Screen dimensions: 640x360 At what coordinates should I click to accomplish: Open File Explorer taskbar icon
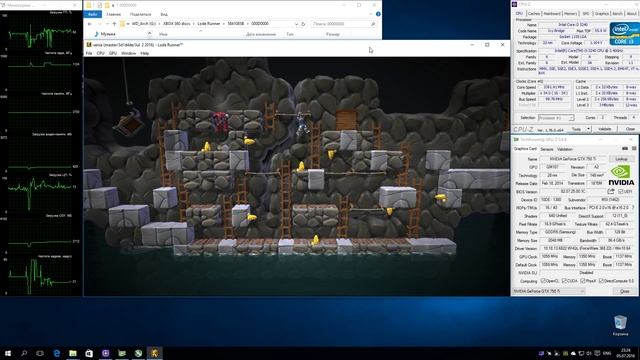73,353
